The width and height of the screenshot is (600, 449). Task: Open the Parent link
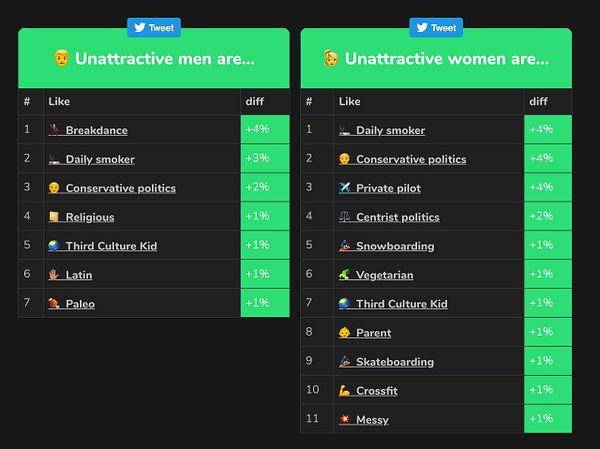pos(373,334)
